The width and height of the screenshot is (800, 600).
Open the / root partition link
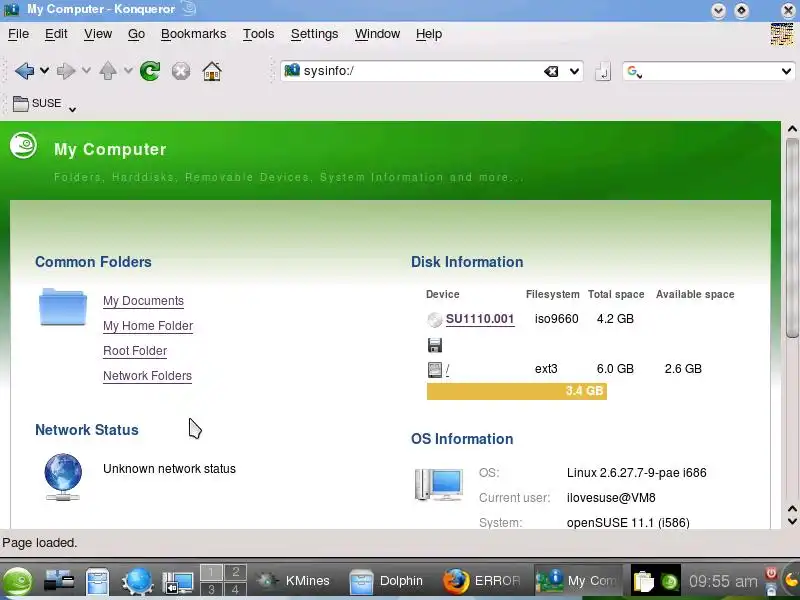click(x=447, y=369)
